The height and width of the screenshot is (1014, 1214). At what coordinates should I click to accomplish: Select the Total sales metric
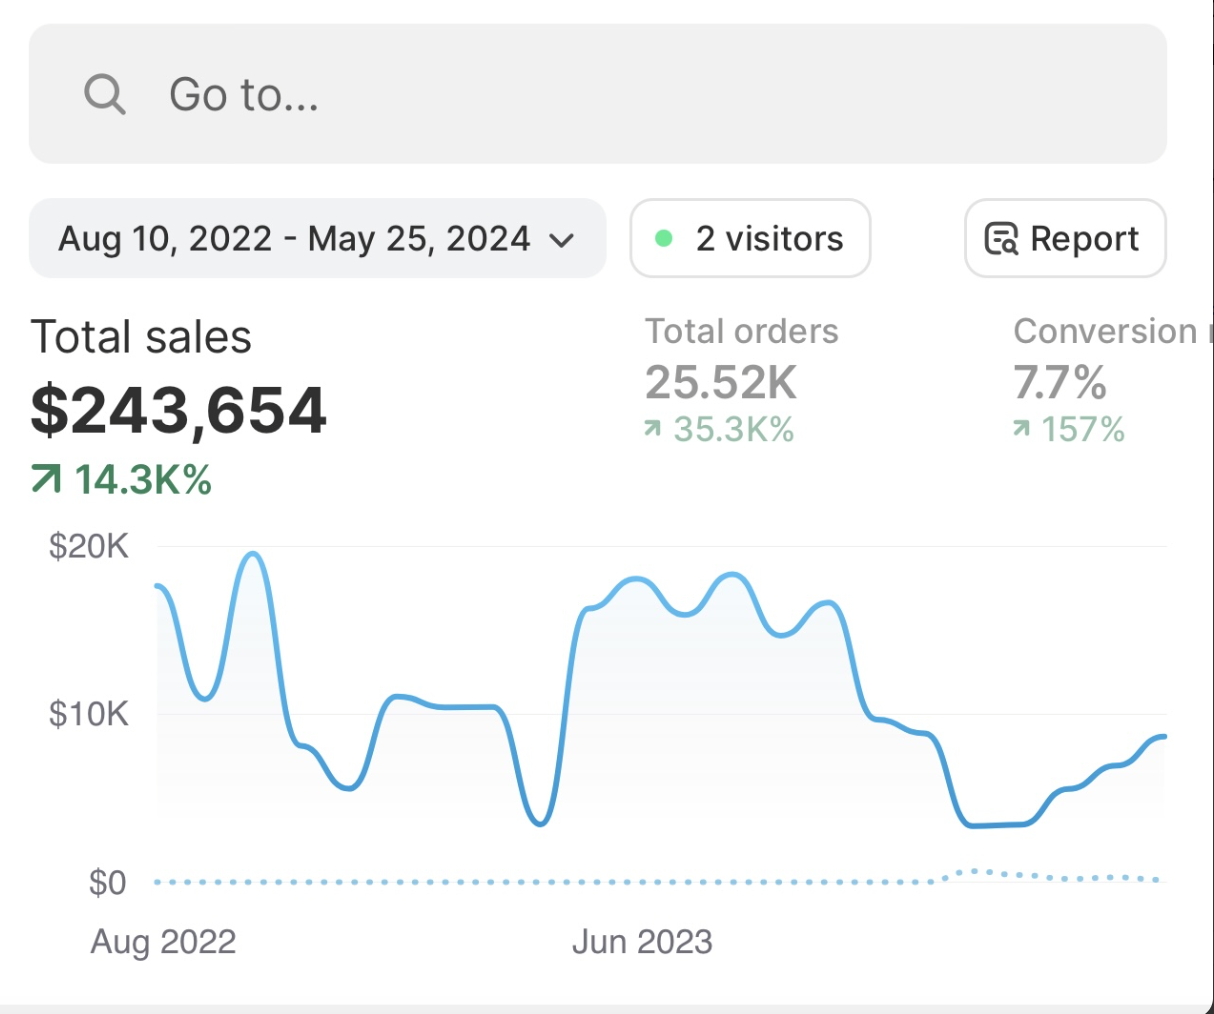point(141,337)
